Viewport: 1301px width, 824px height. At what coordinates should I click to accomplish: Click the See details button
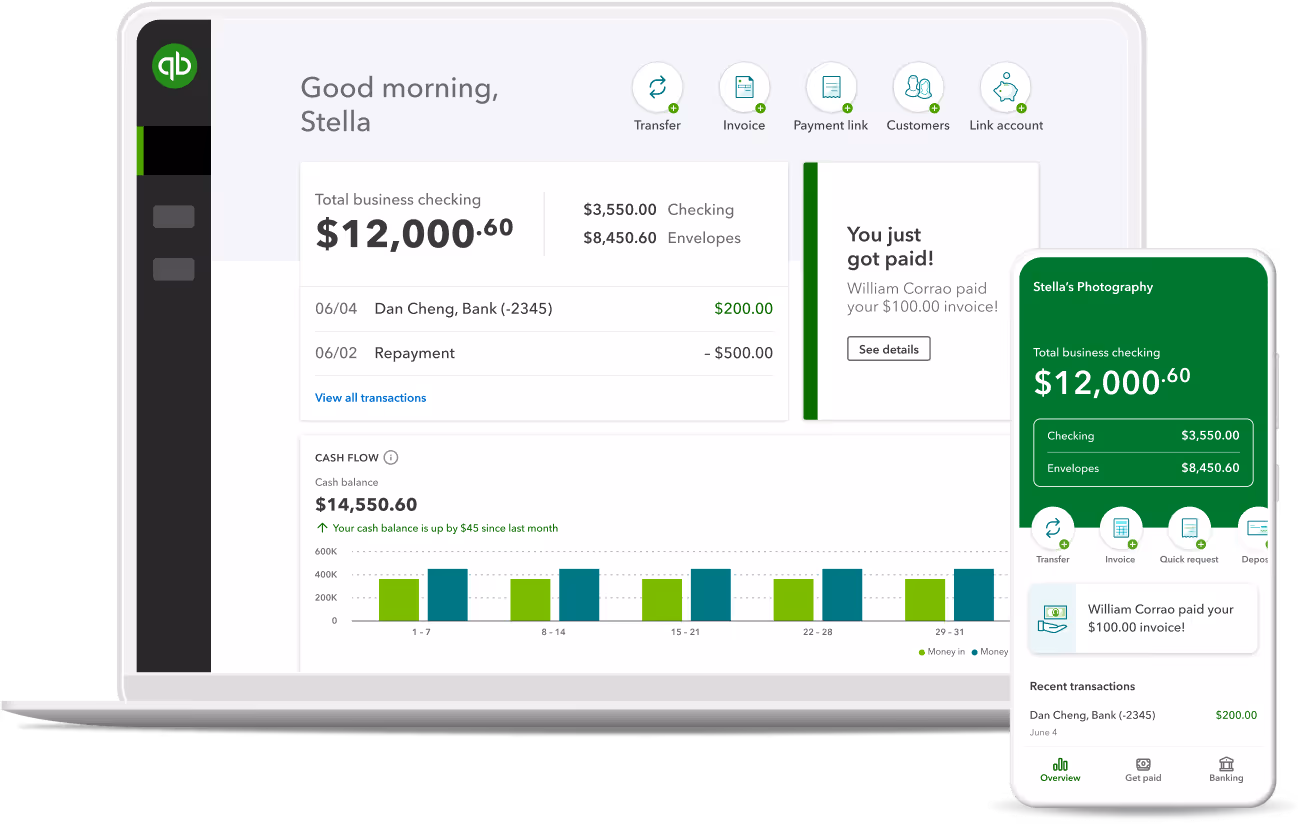[888, 348]
